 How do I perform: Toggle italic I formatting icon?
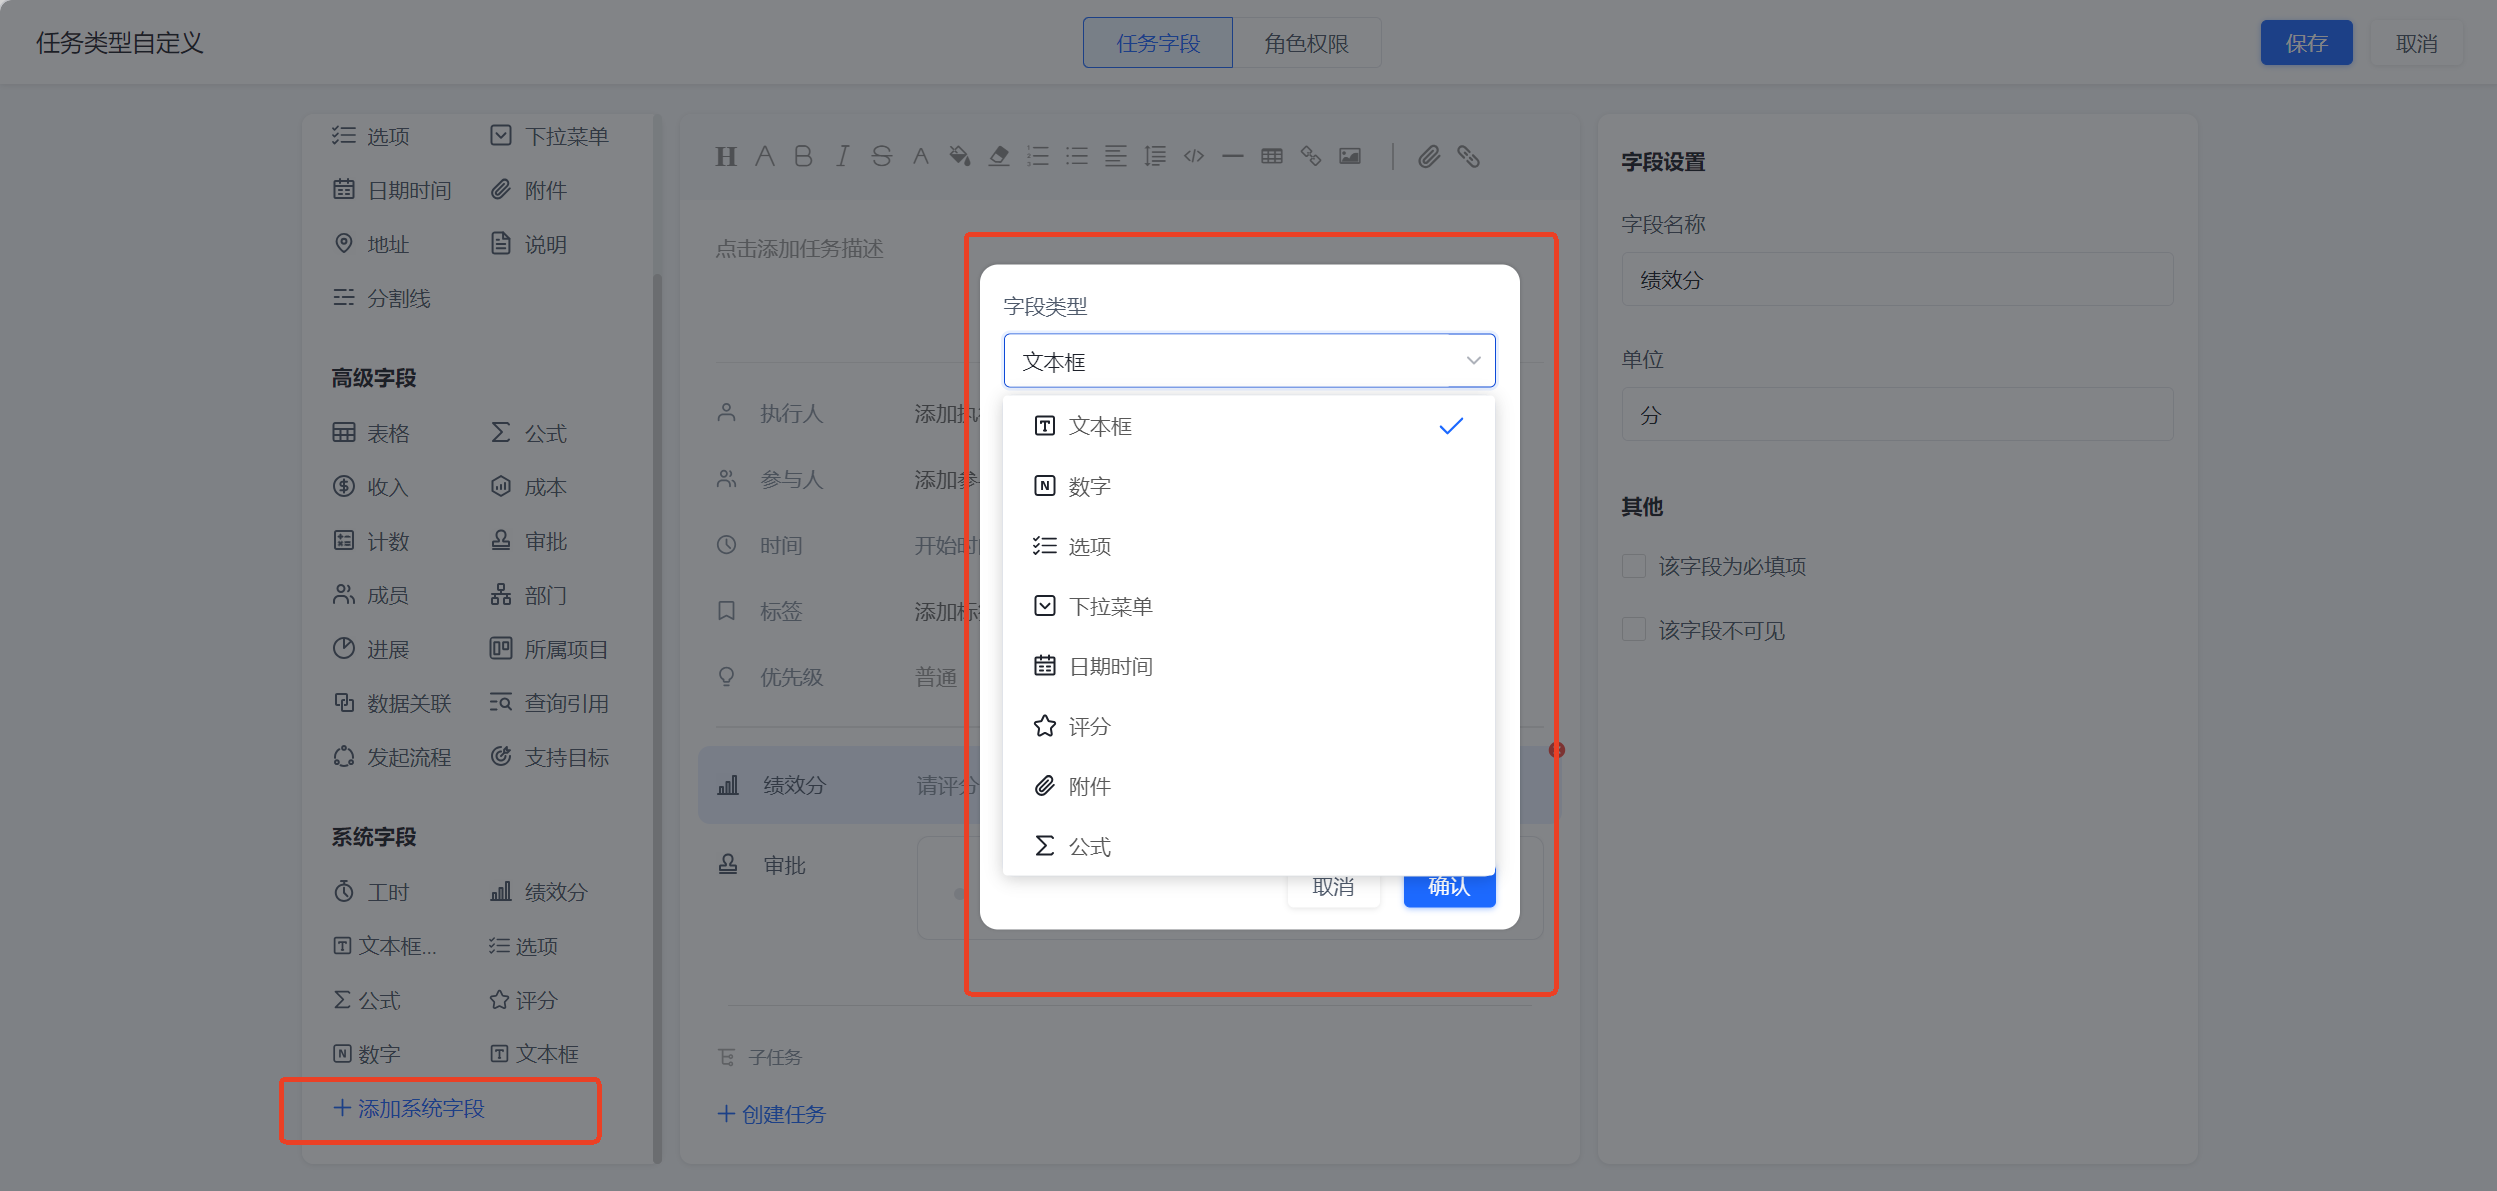(x=842, y=156)
